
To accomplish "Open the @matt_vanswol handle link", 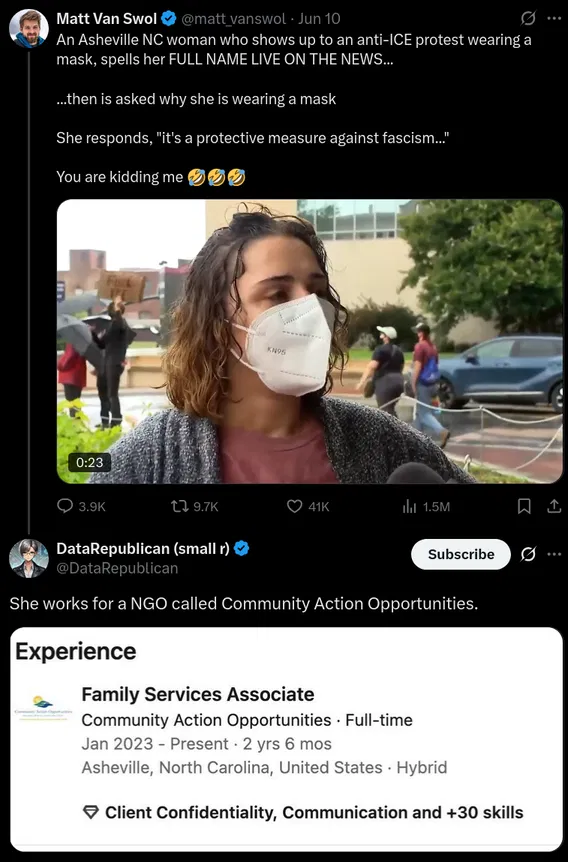I will tap(234, 19).
